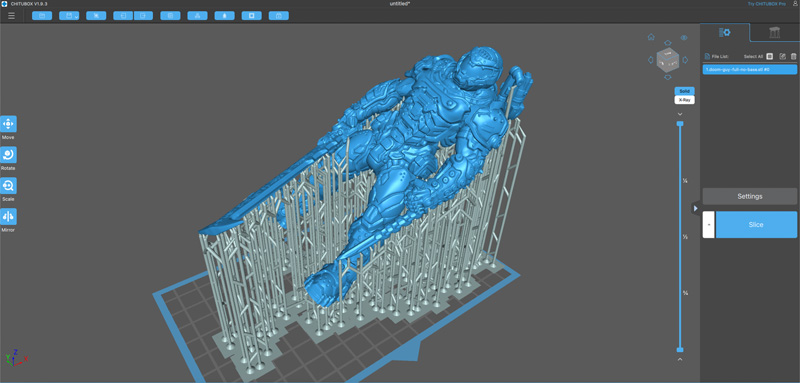Screen dimensions: 800x383
Task: Open the hamburger main menu
Action: coord(11,16)
